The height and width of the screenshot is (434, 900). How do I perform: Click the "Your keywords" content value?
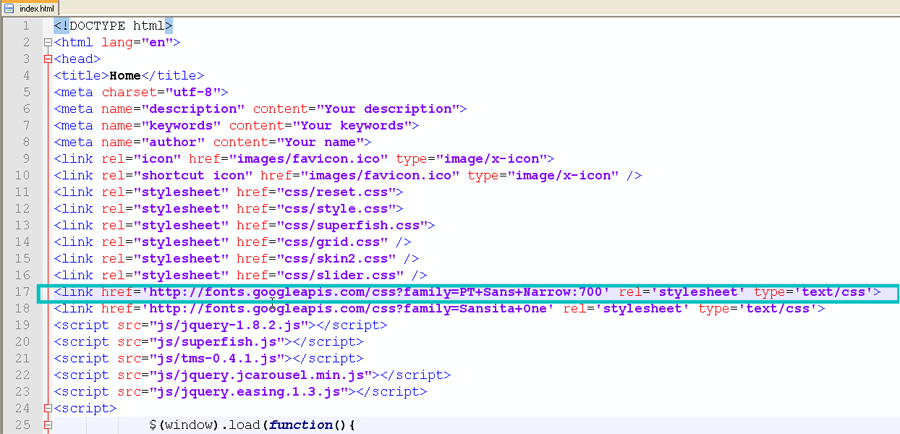pos(352,126)
